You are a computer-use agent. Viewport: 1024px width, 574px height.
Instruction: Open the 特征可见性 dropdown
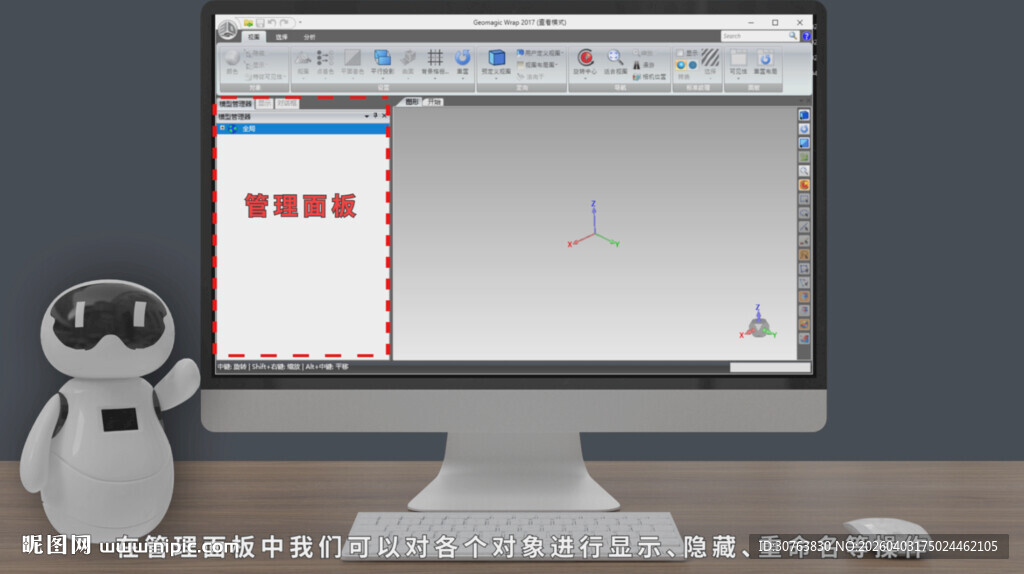pyautogui.click(x=285, y=76)
